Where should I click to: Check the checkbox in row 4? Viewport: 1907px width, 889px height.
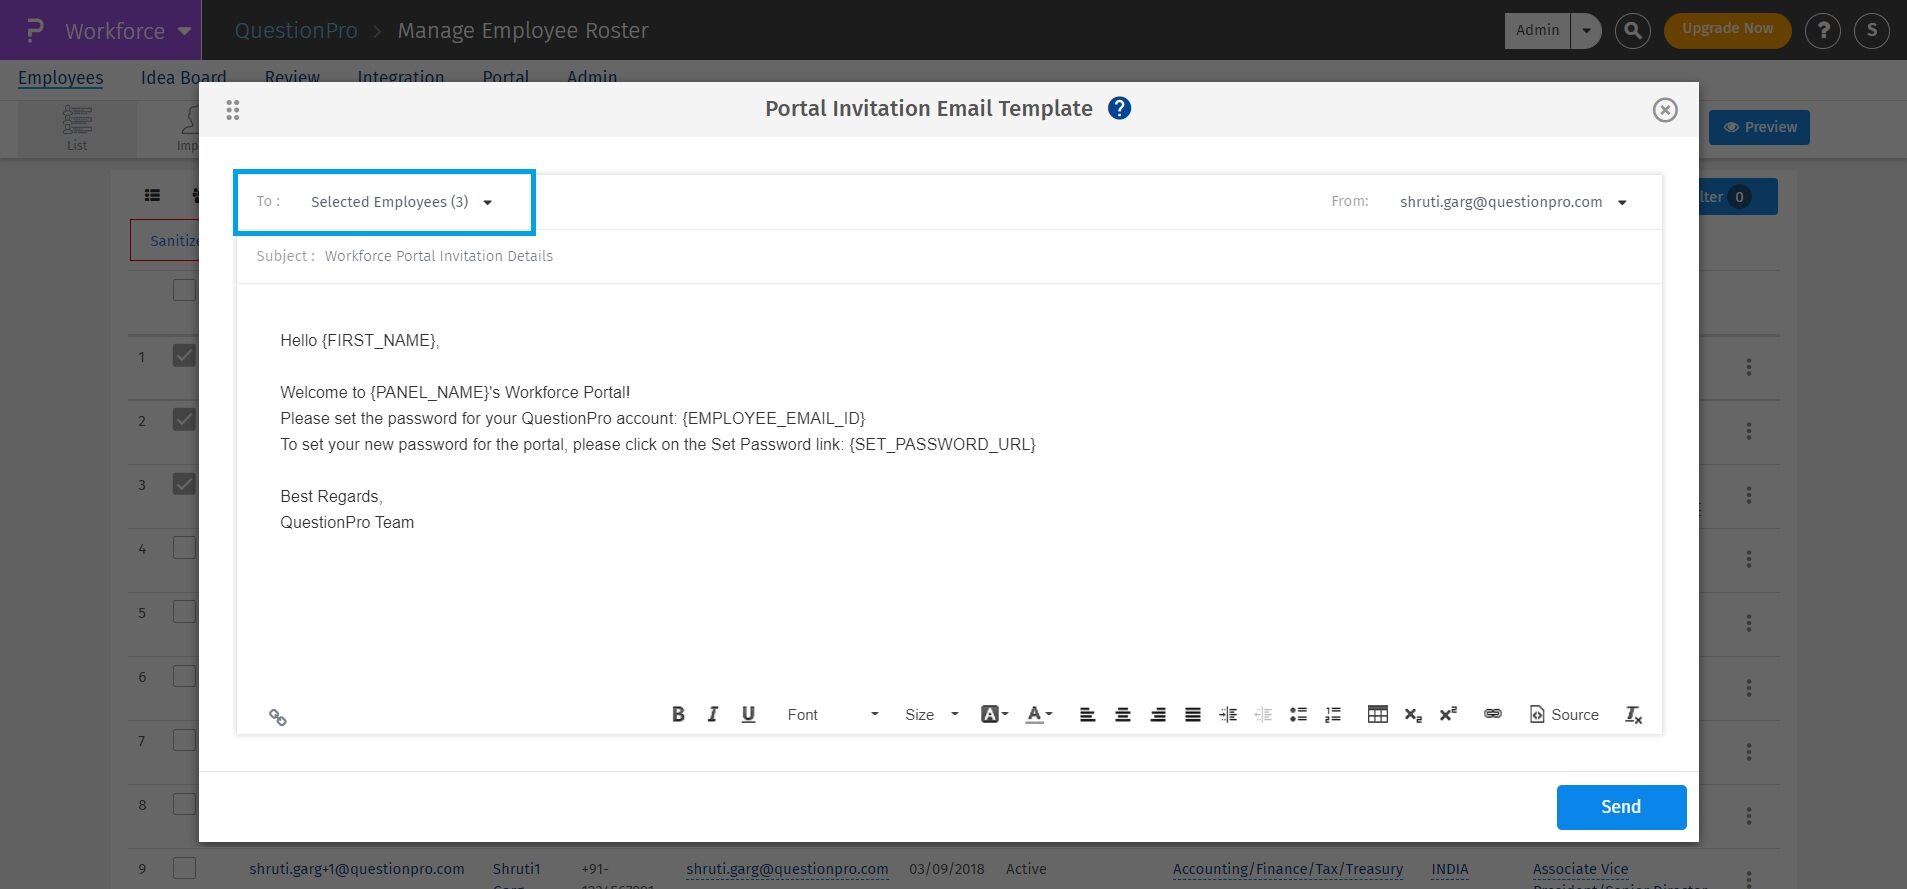[x=184, y=547]
